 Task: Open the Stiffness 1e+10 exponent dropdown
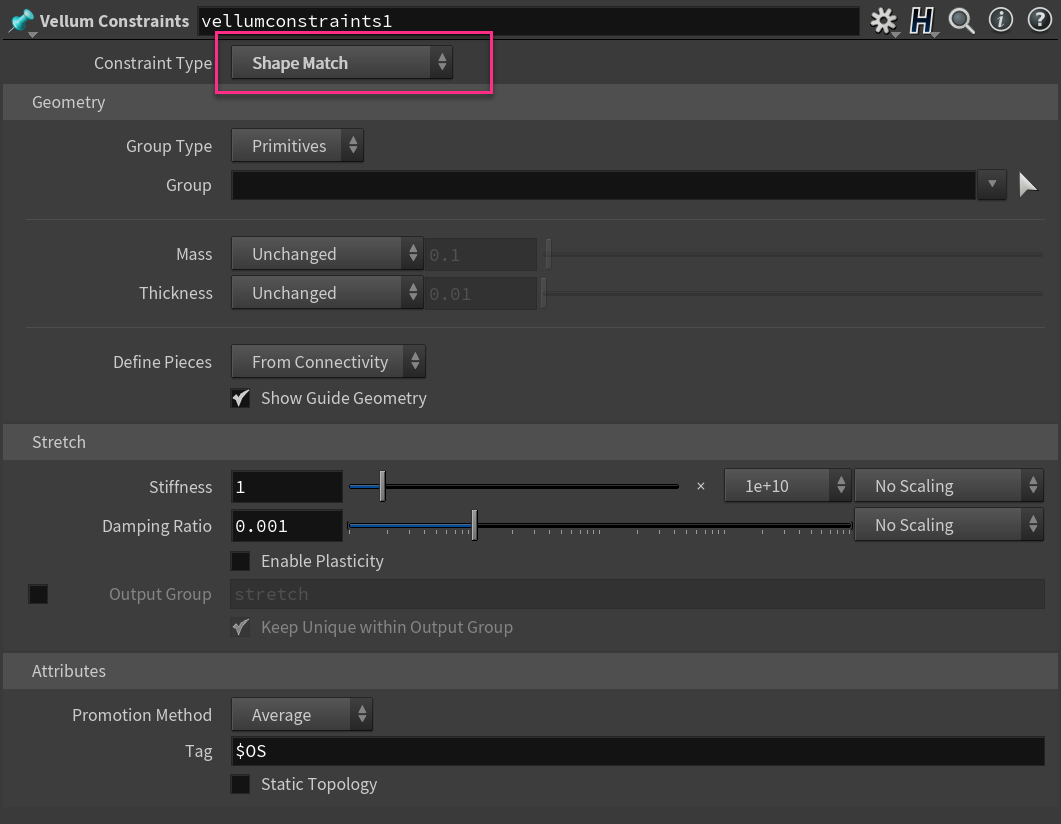(788, 486)
